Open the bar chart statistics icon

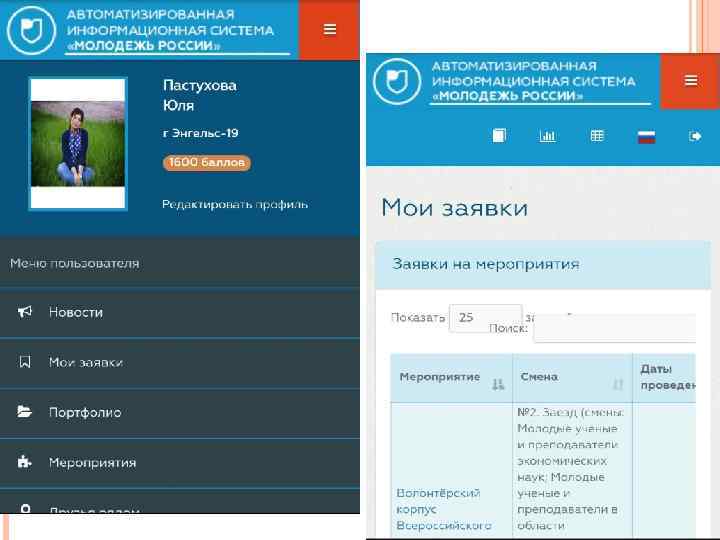[547, 136]
